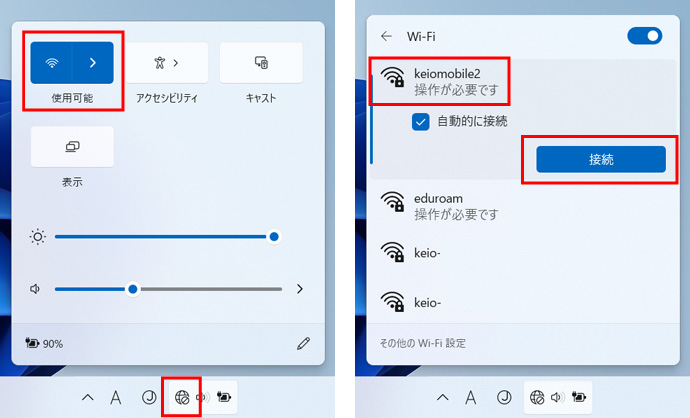The image size is (690, 418).
Task: Click the network globe icon in the left taskbar
Action: 182,398
